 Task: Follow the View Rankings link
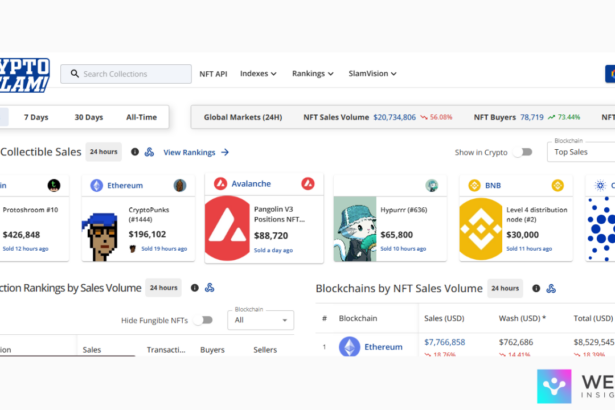coord(196,152)
